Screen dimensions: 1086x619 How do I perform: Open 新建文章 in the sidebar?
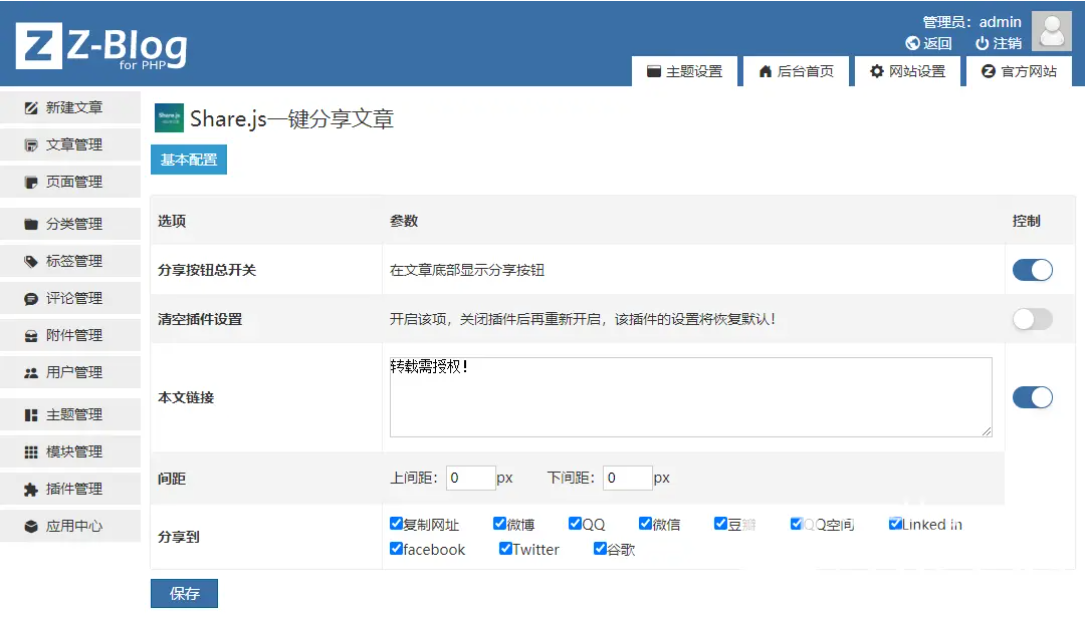click(70, 108)
